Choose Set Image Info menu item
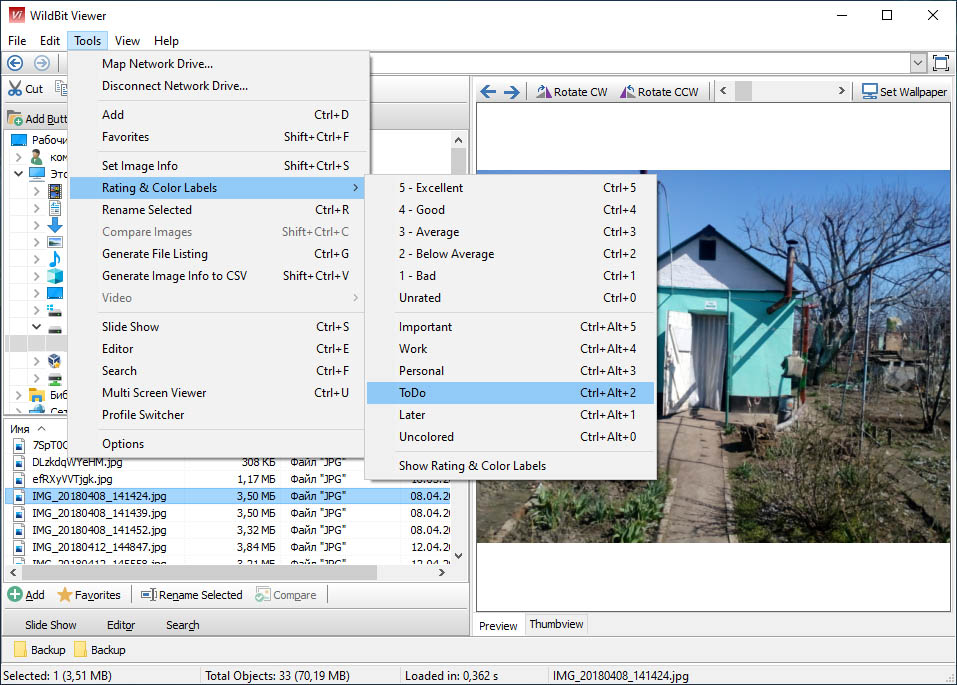This screenshot has width=957, height=685. pos(218,165)
